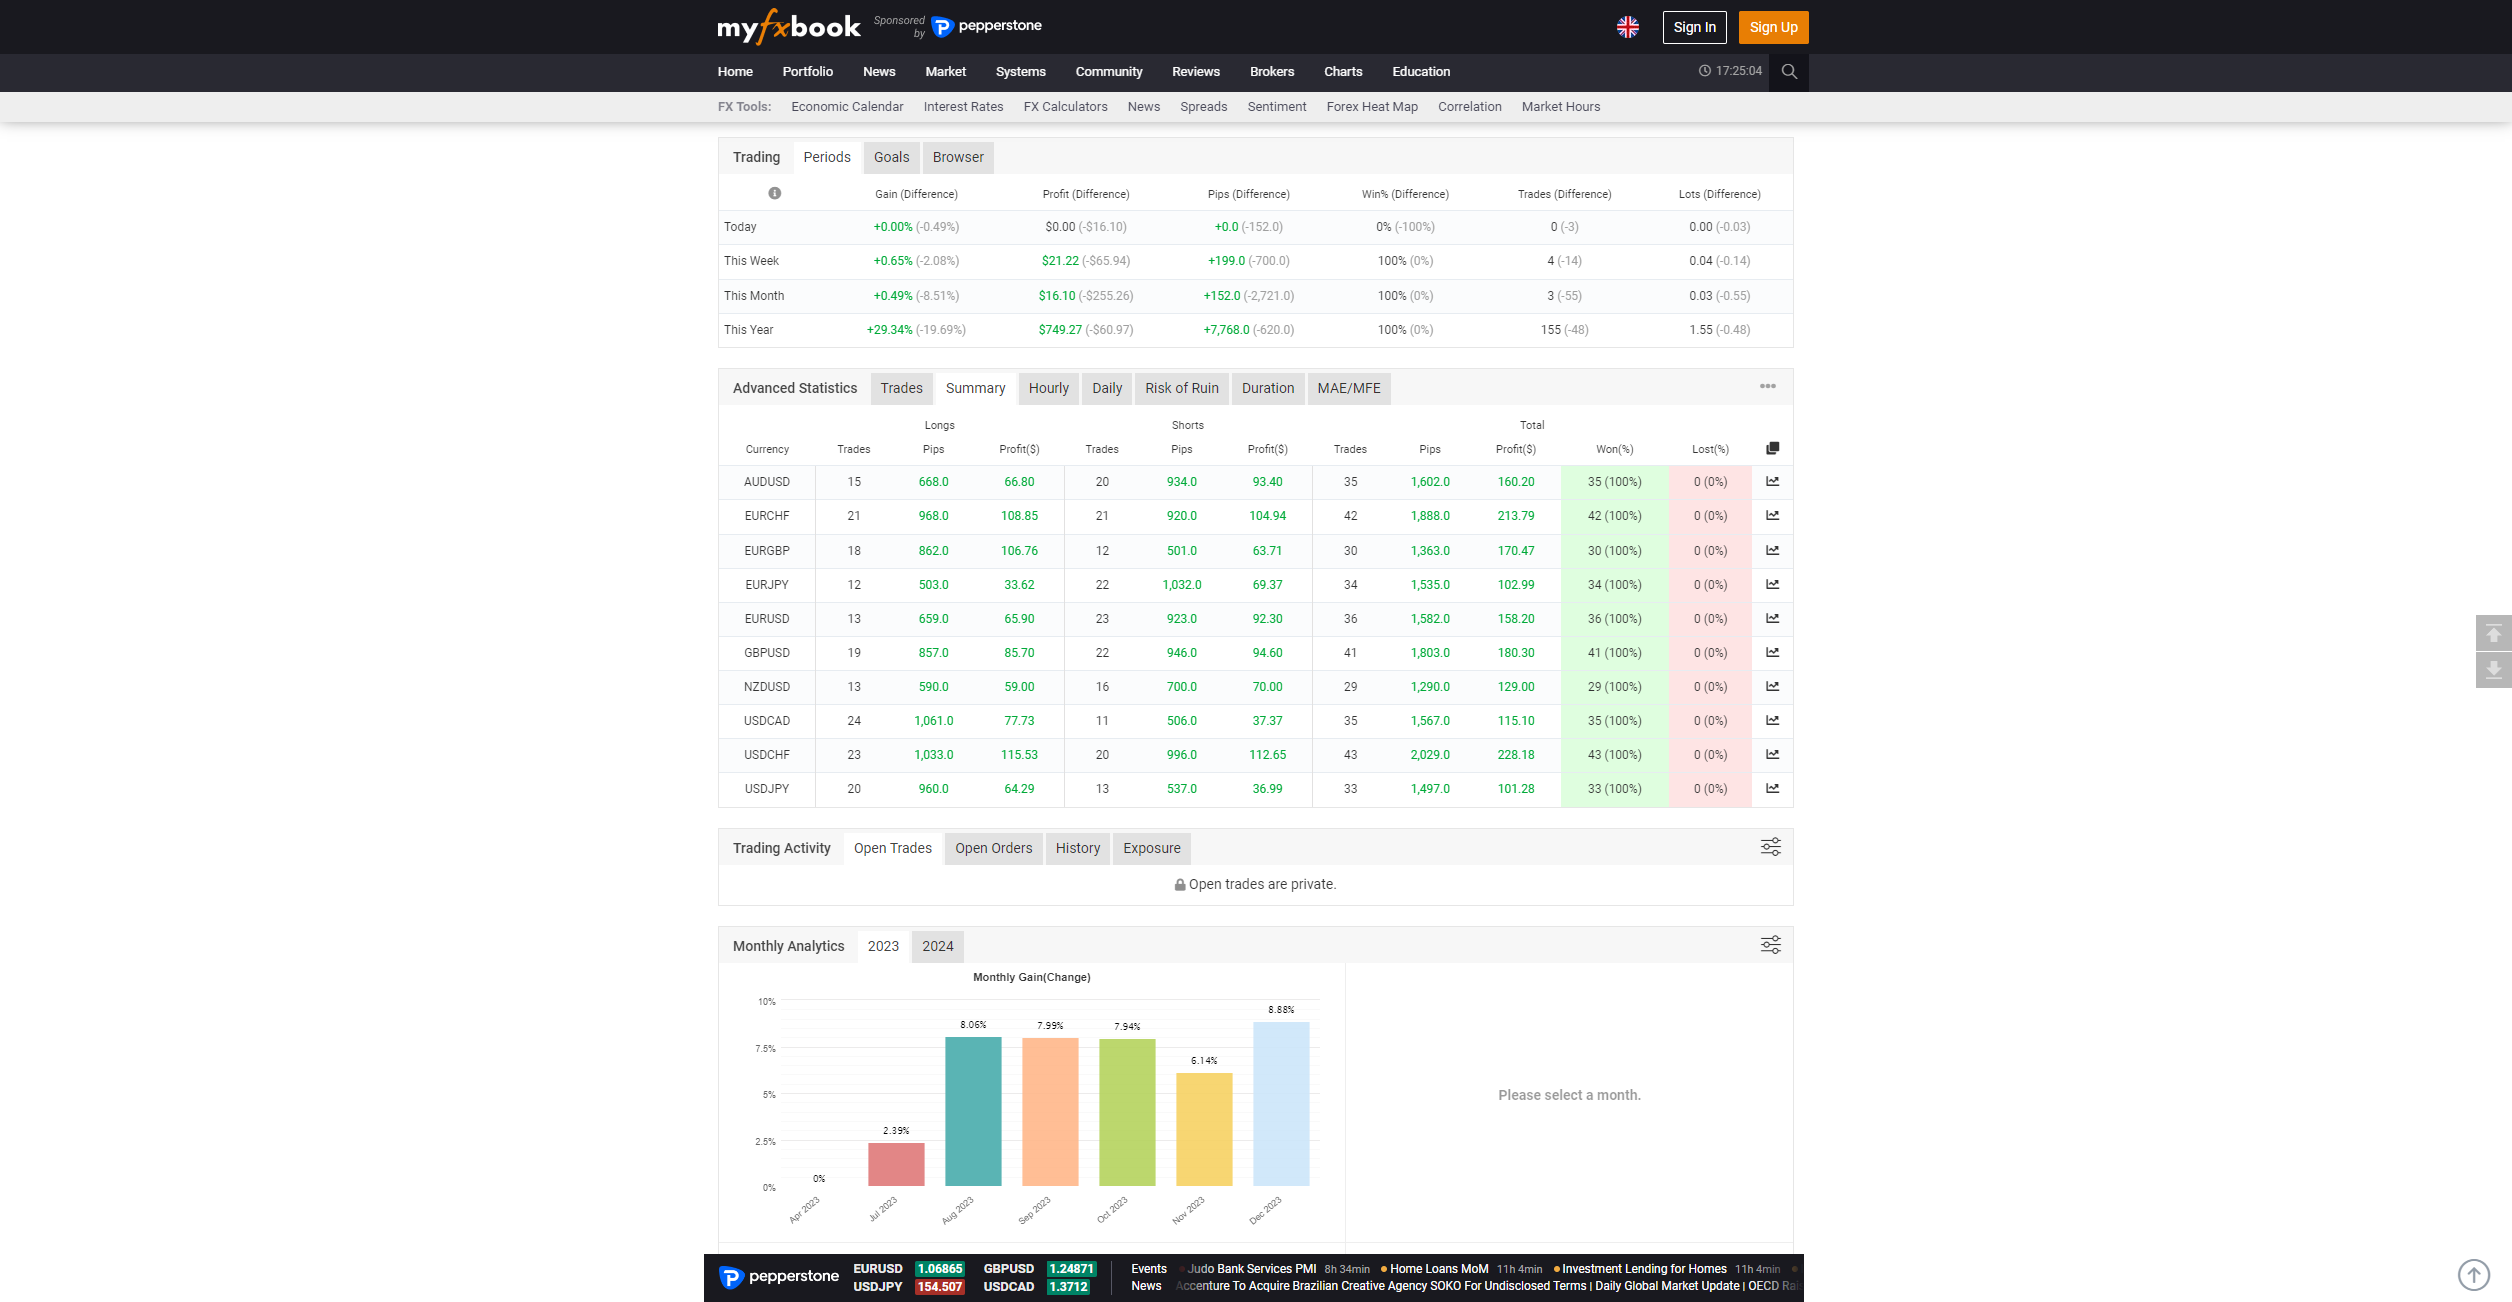
Task: Click the USDJPY 154.507 ticker quote
Action: tap(908, 1287)
